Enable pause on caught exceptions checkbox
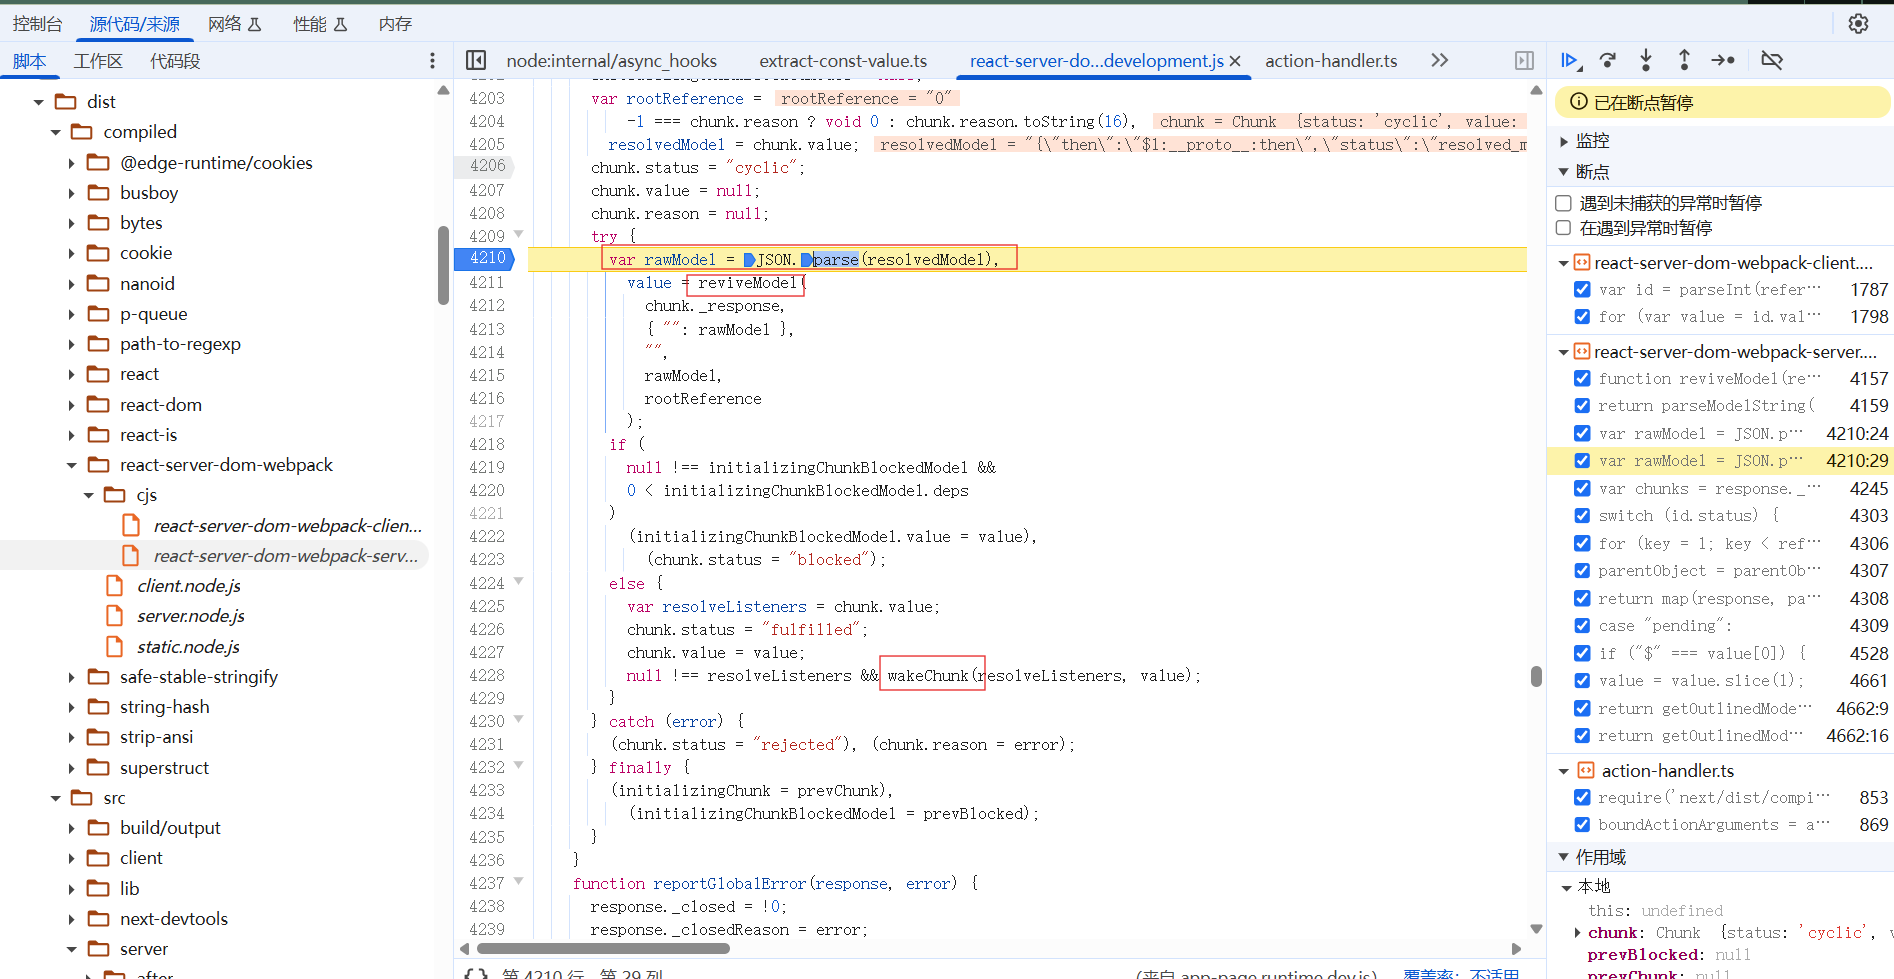Screen dimensions: 1894x979 pos(1564,228)
